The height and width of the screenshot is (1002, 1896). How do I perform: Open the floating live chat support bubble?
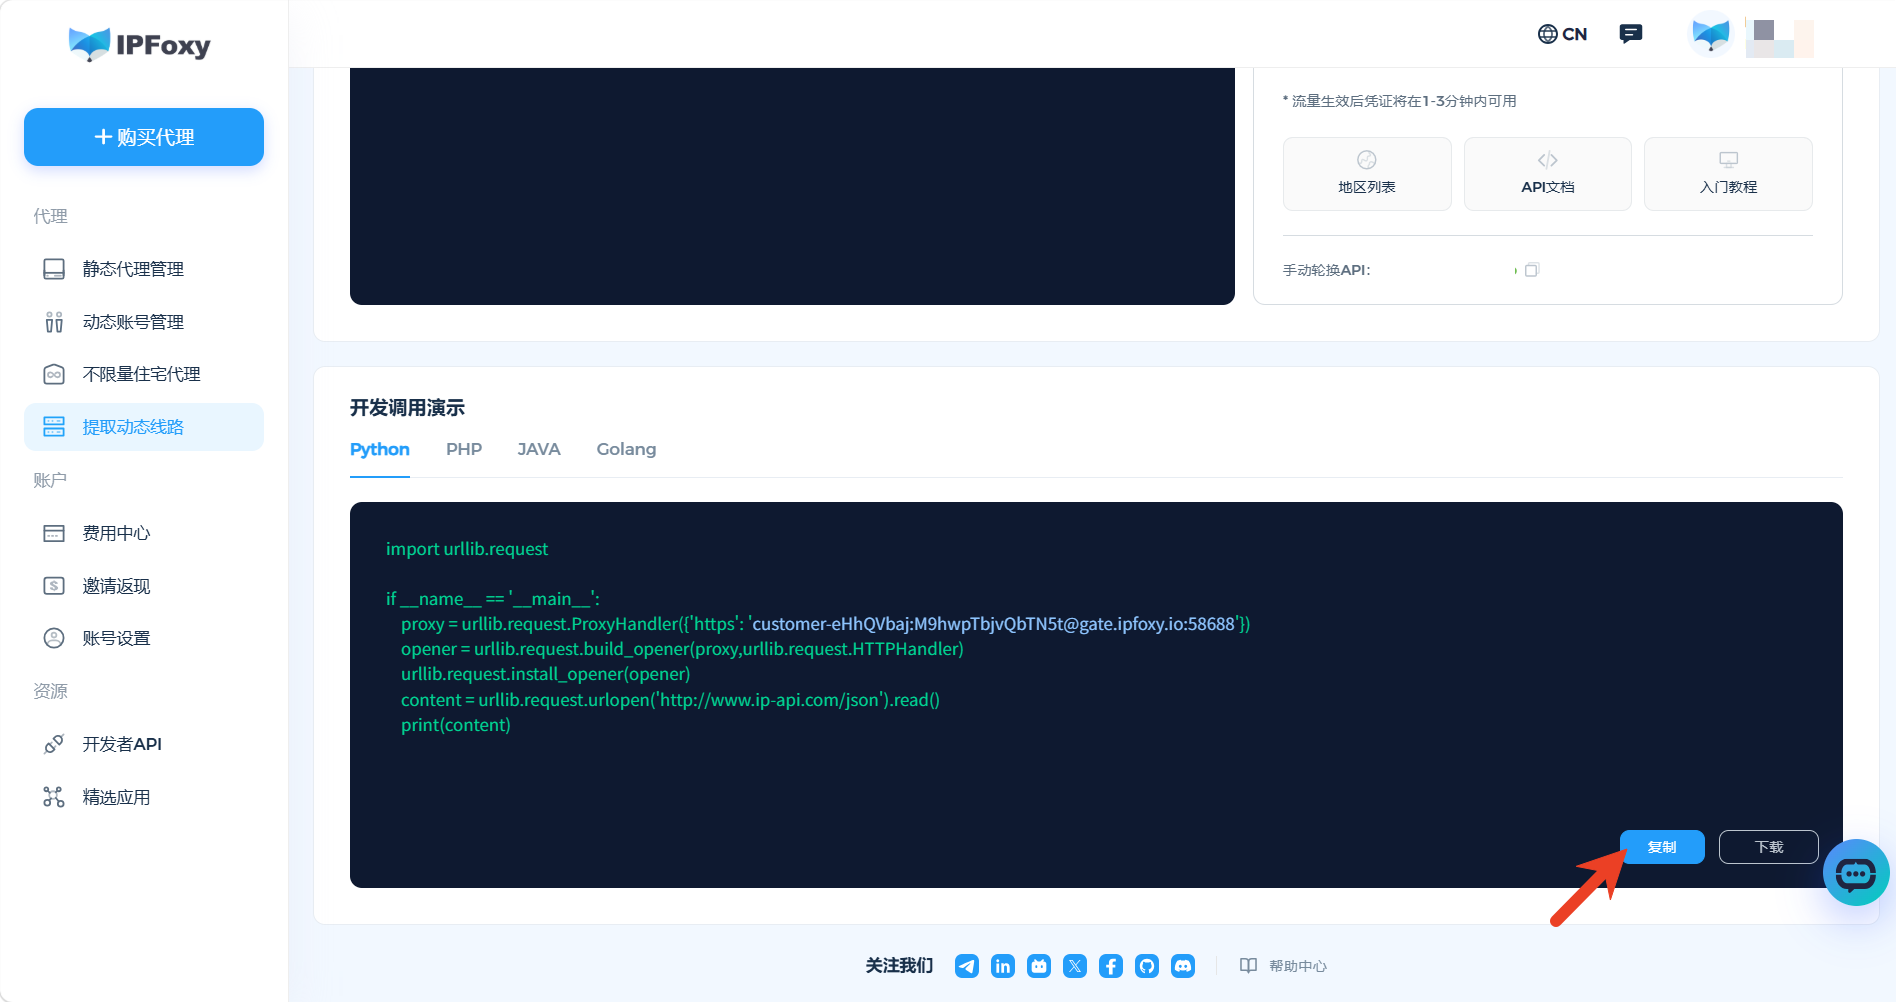point(1856,873)
